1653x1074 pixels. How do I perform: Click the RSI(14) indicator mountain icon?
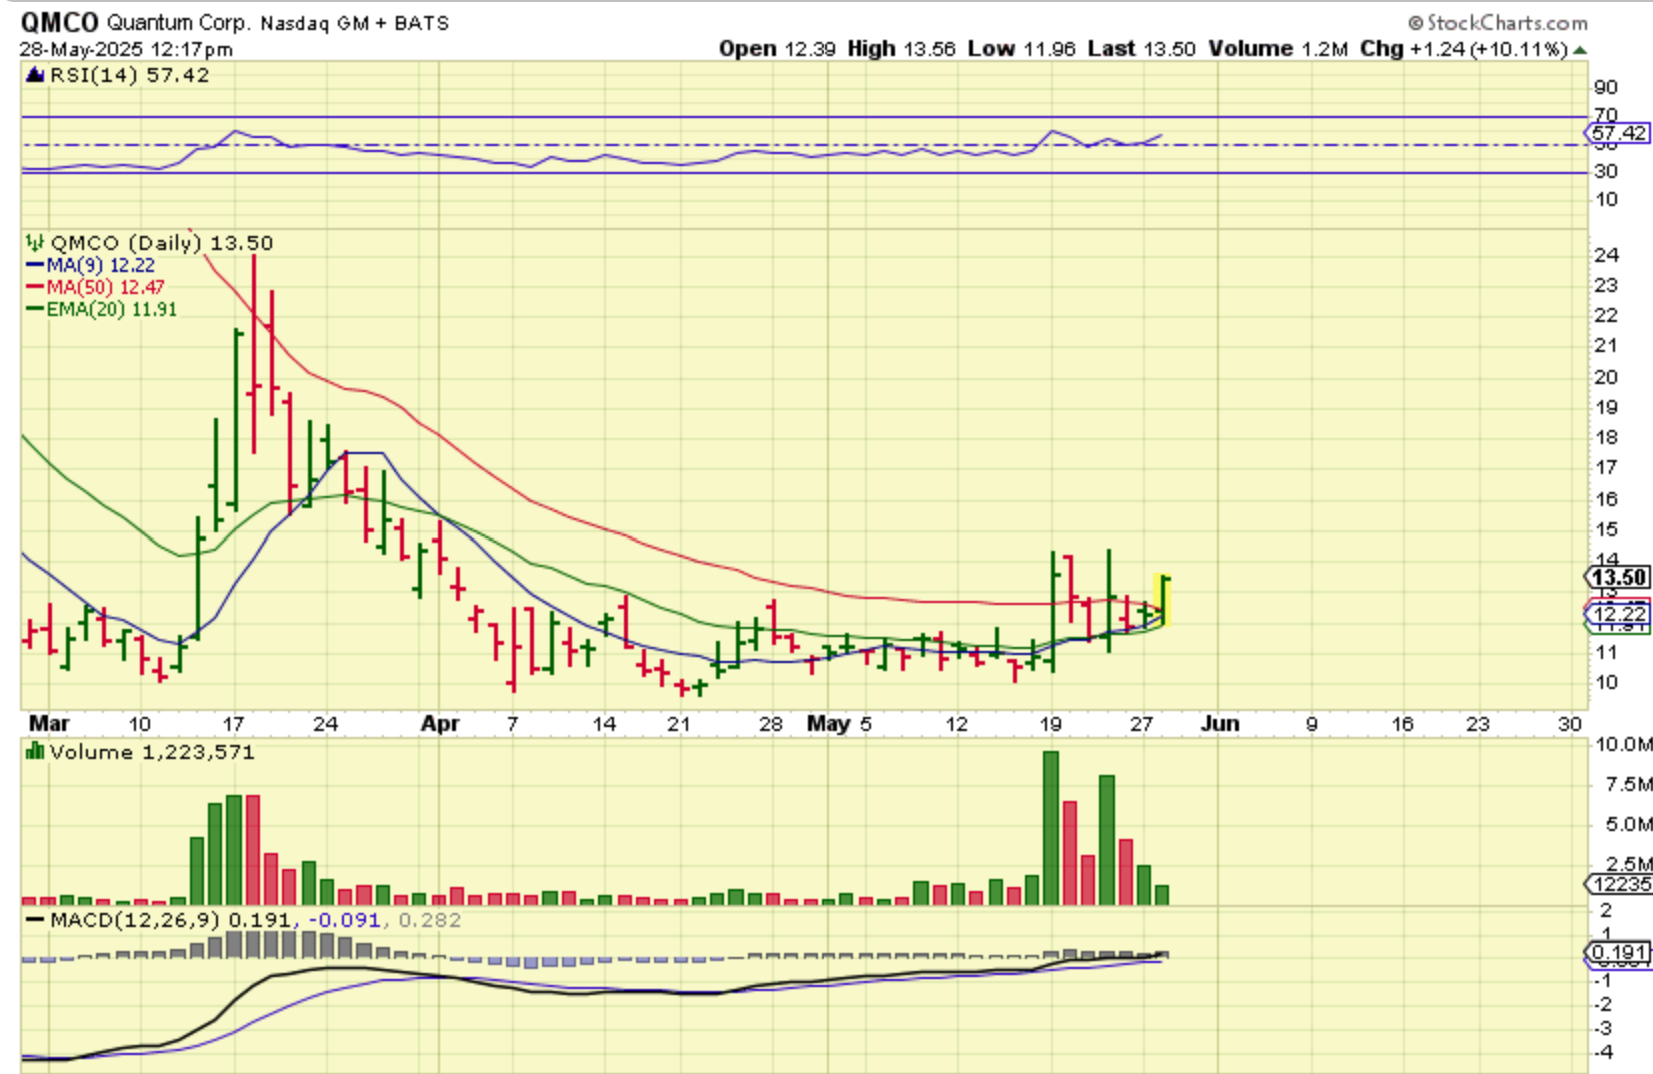click(x=35, y=75)
